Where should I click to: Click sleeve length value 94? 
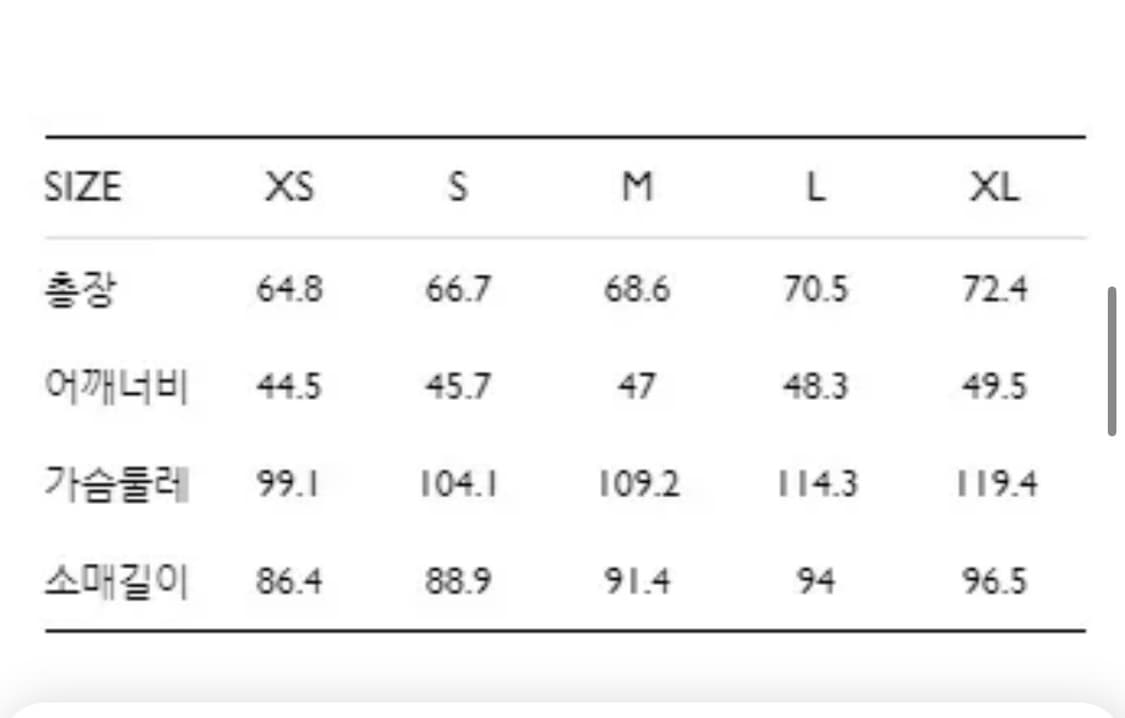[816, 581]
